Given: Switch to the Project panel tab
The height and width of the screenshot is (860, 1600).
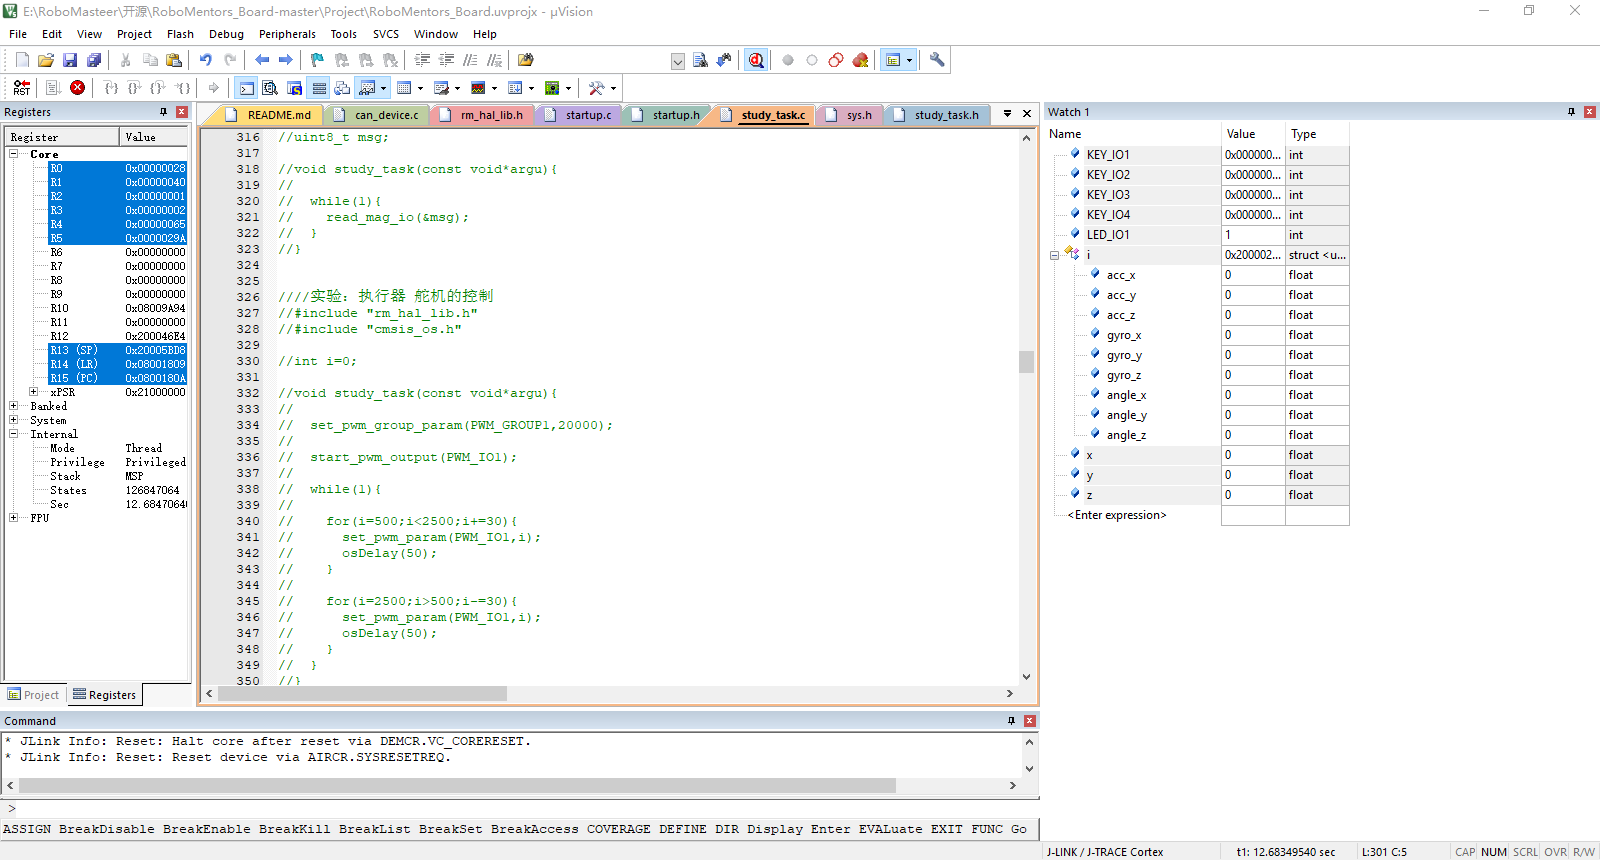Looking at the screenshot, I should tap(34, 695).
